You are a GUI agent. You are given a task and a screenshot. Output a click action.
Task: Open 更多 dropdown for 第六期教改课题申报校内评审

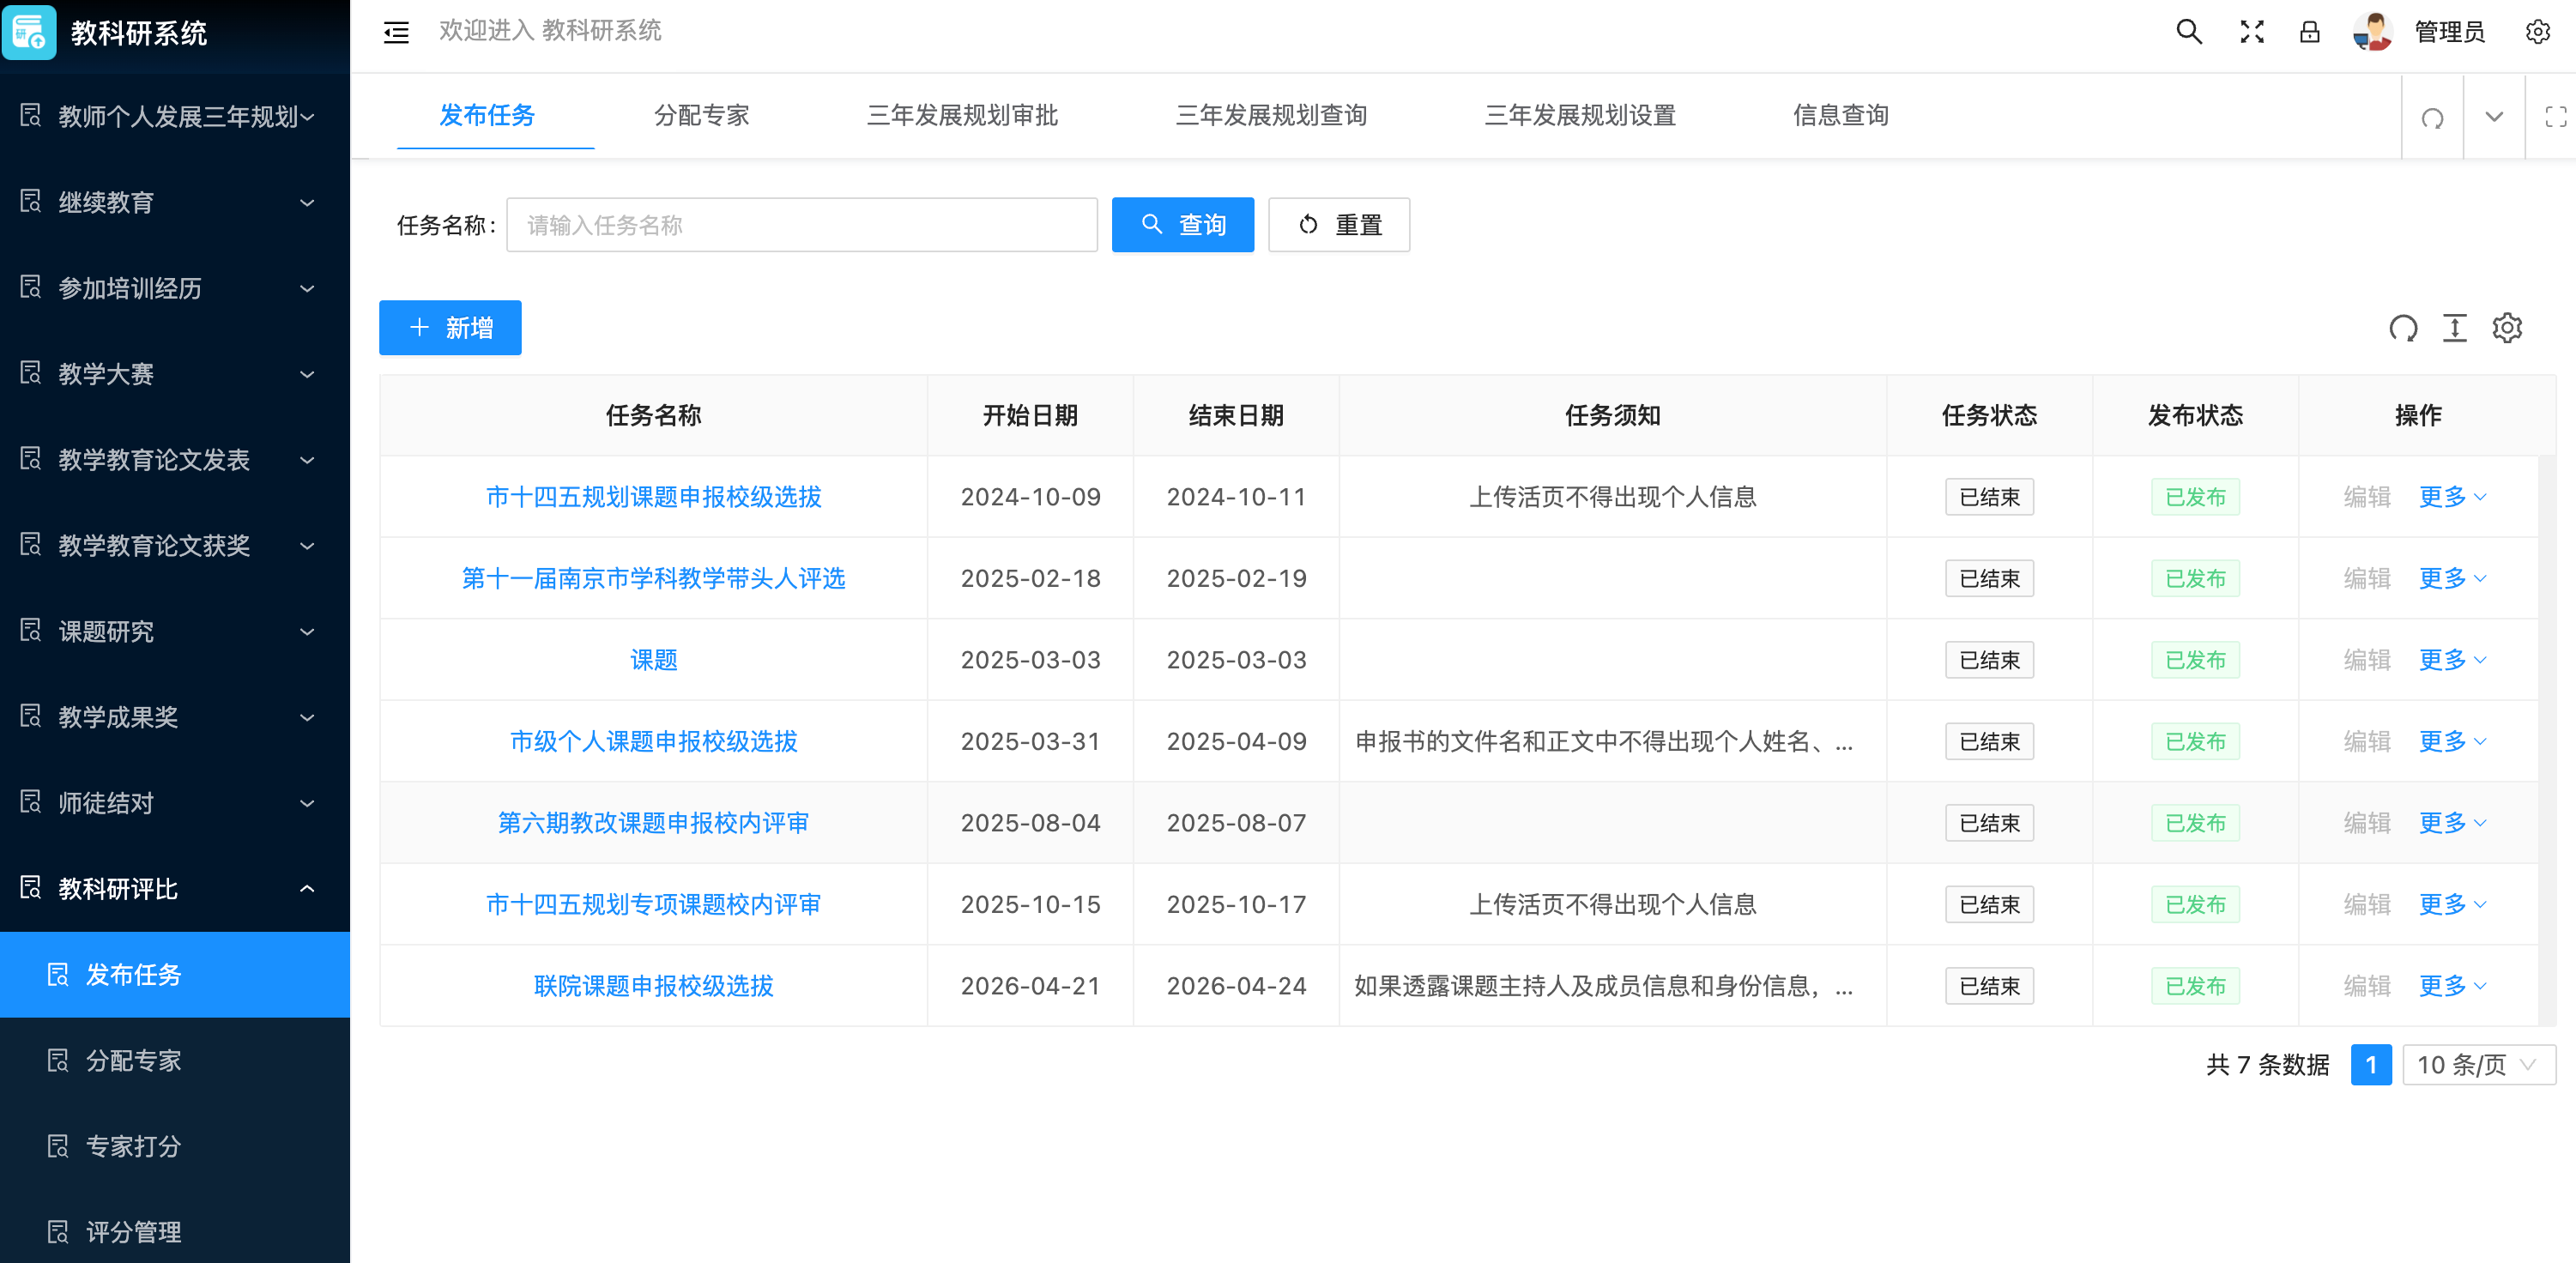click(2452, 823)
